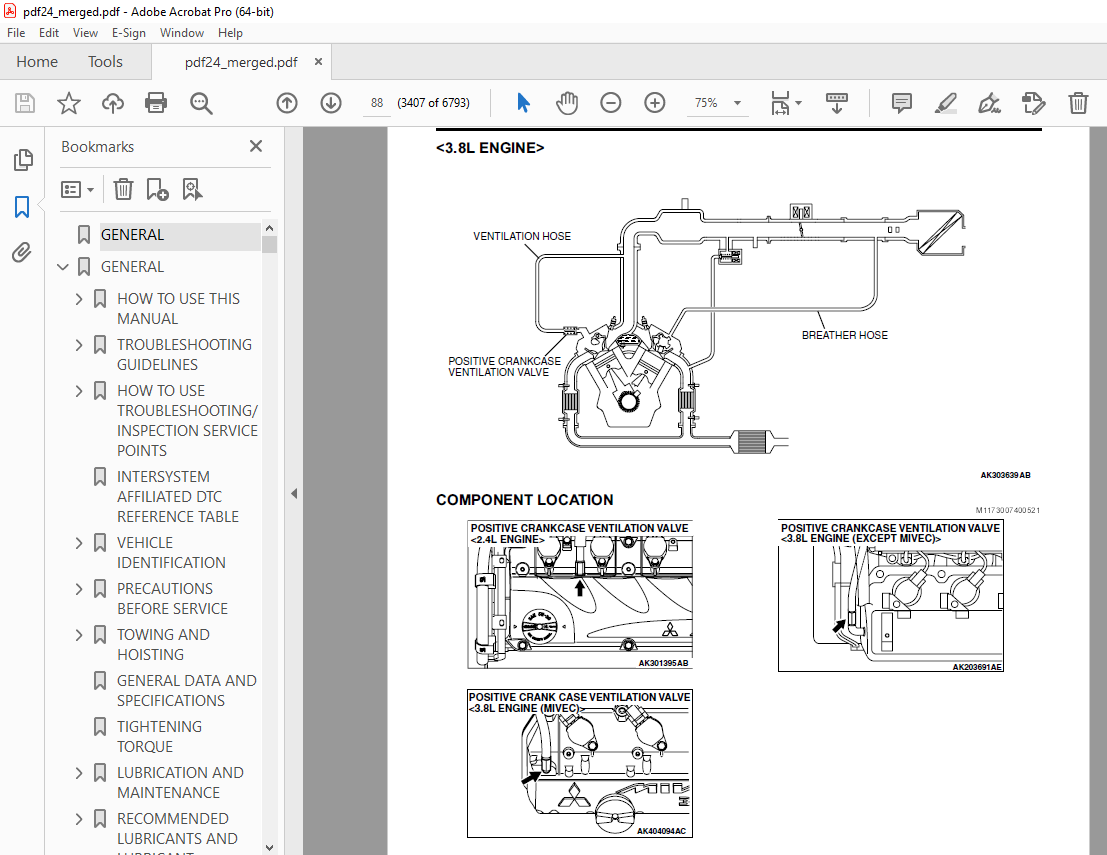Go to previous page arrow
Image resolution: width=1107 pixels, height=855 pixels.
[x=287, y=103]
